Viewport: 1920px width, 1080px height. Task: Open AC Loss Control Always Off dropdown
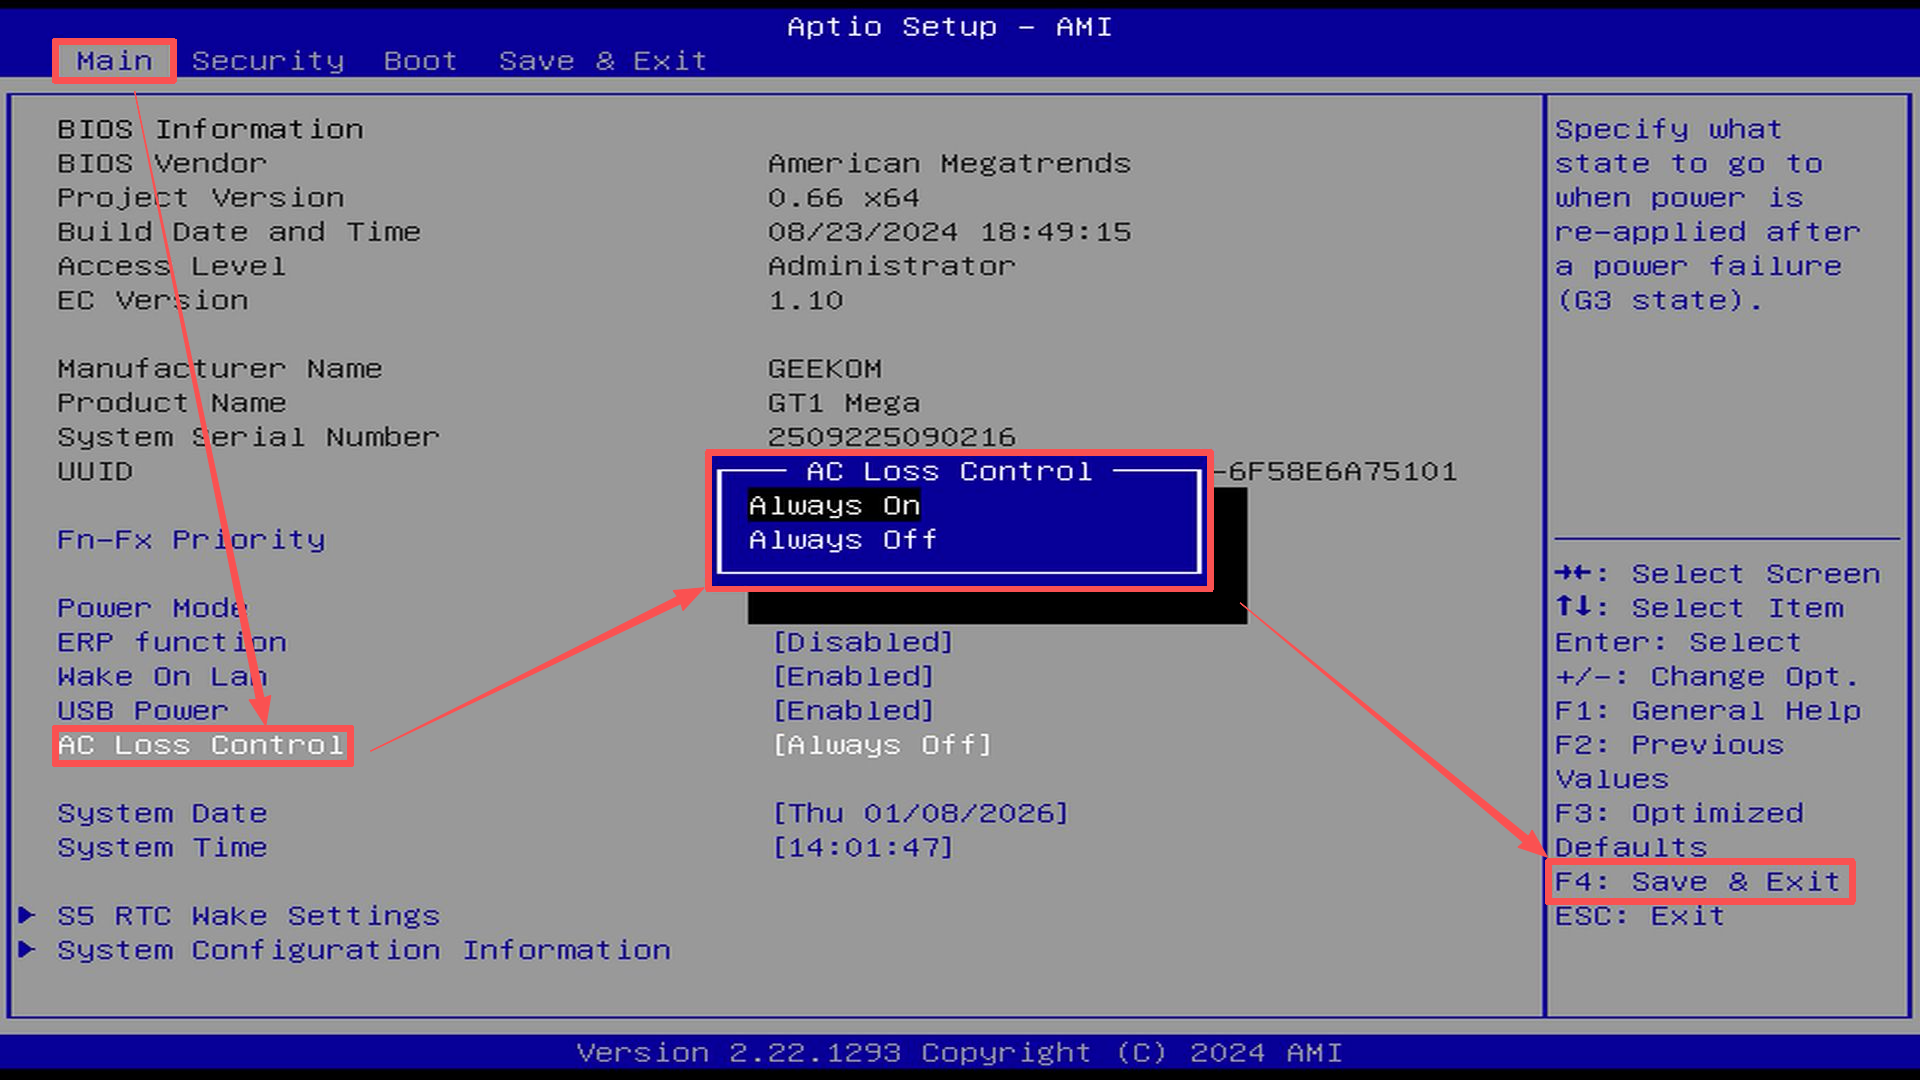click(x=881, y=745)
